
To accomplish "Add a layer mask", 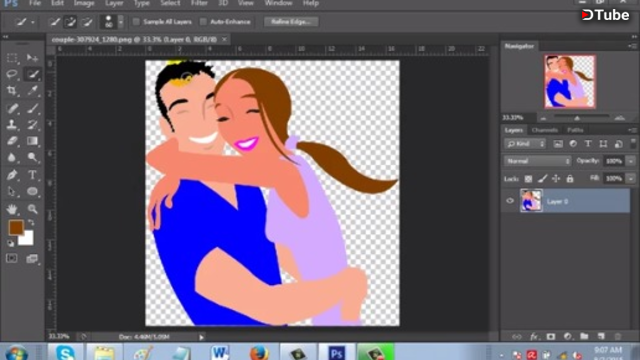I will click(x=551, y=337).
